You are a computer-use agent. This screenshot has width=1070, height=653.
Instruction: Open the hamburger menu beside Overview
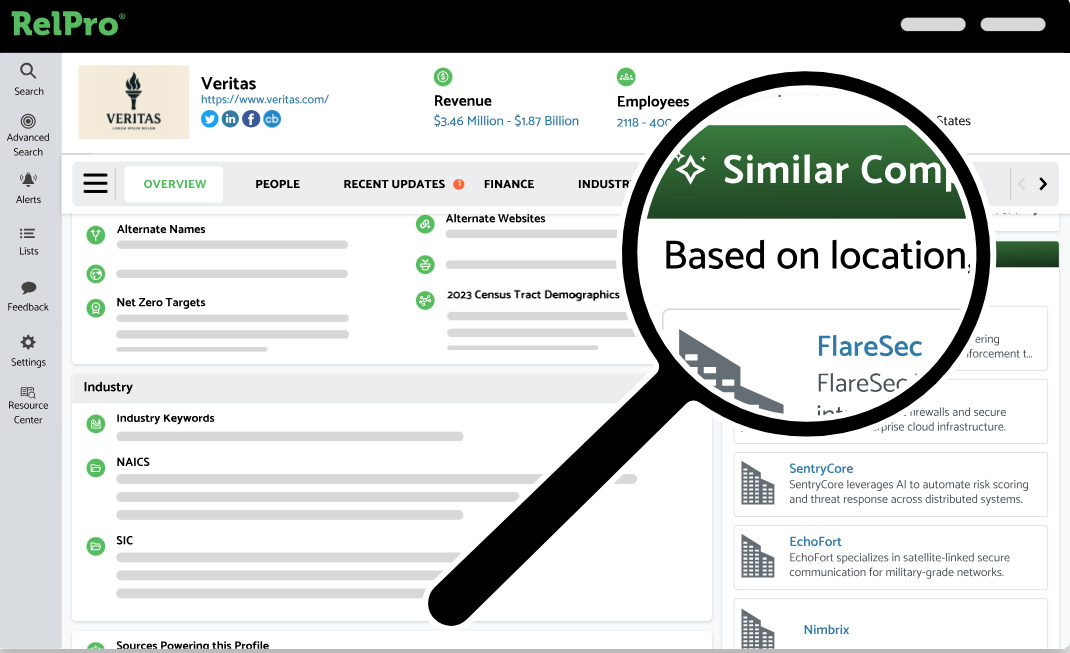coord(96,183)
